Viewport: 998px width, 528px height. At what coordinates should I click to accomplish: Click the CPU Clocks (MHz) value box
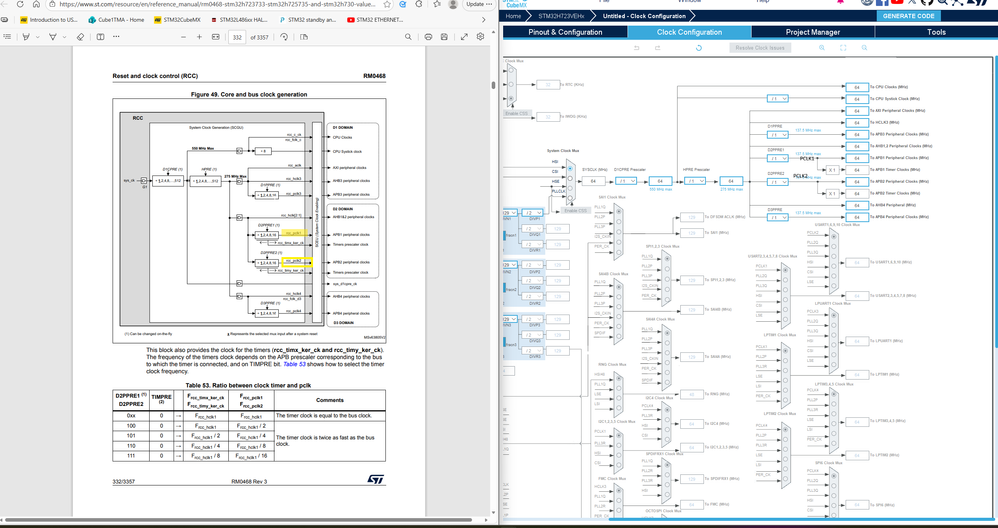[x=857, y=87]
